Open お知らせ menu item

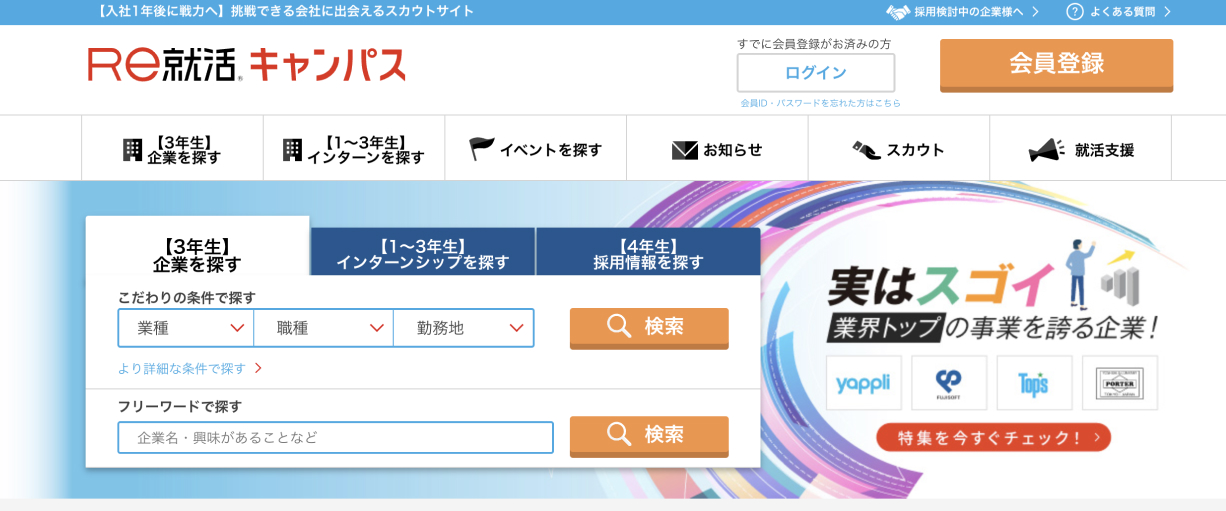tap(717, 149)
